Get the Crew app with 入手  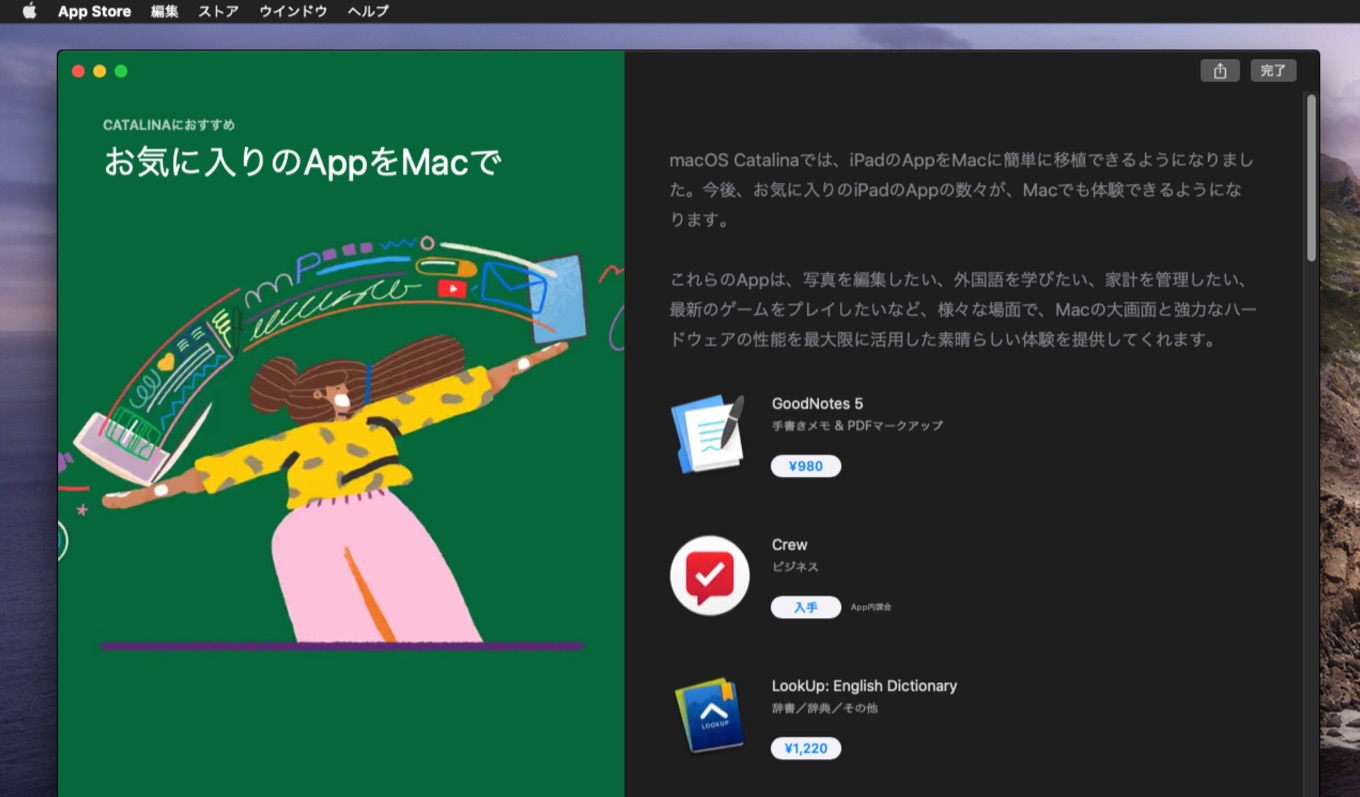(806, 607)
